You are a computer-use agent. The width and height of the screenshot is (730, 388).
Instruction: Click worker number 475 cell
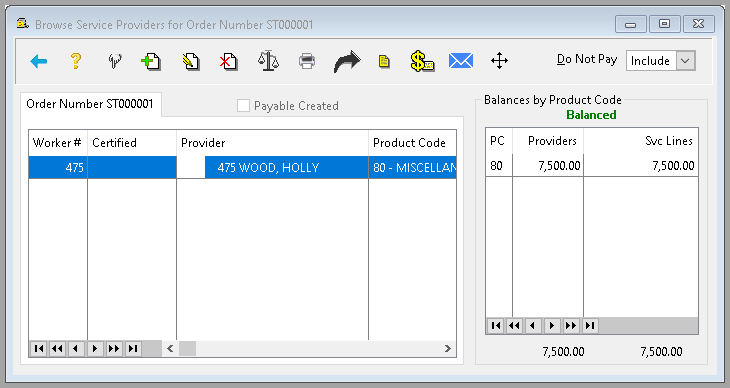58,168
